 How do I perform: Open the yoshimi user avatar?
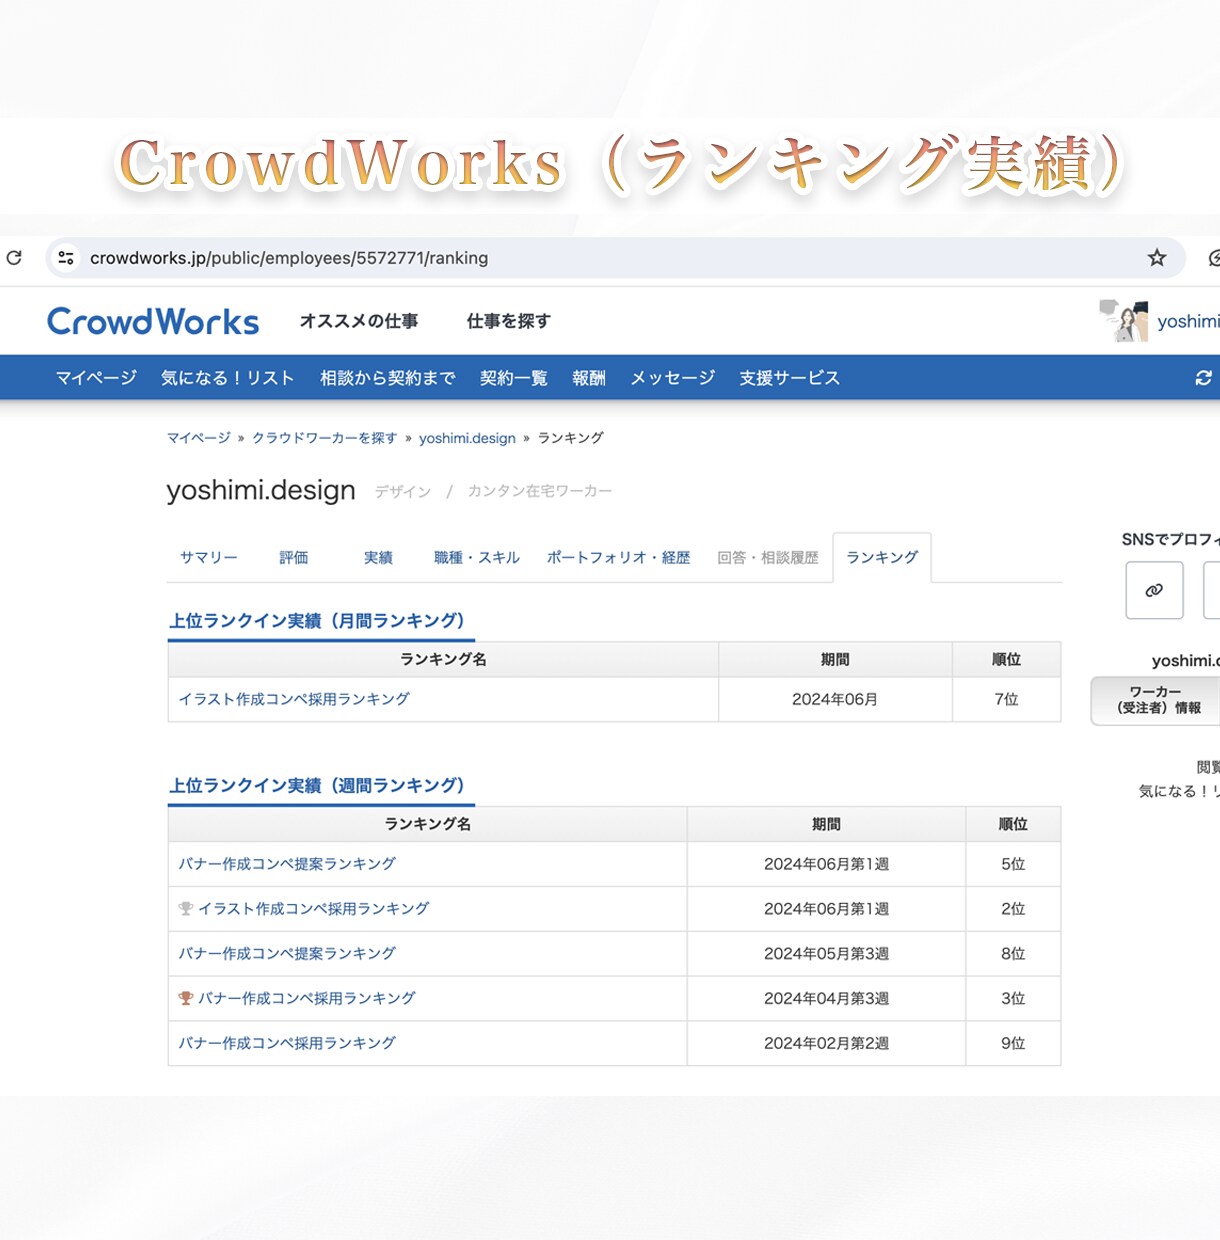pyautogui.click(x=1124, y=321)
